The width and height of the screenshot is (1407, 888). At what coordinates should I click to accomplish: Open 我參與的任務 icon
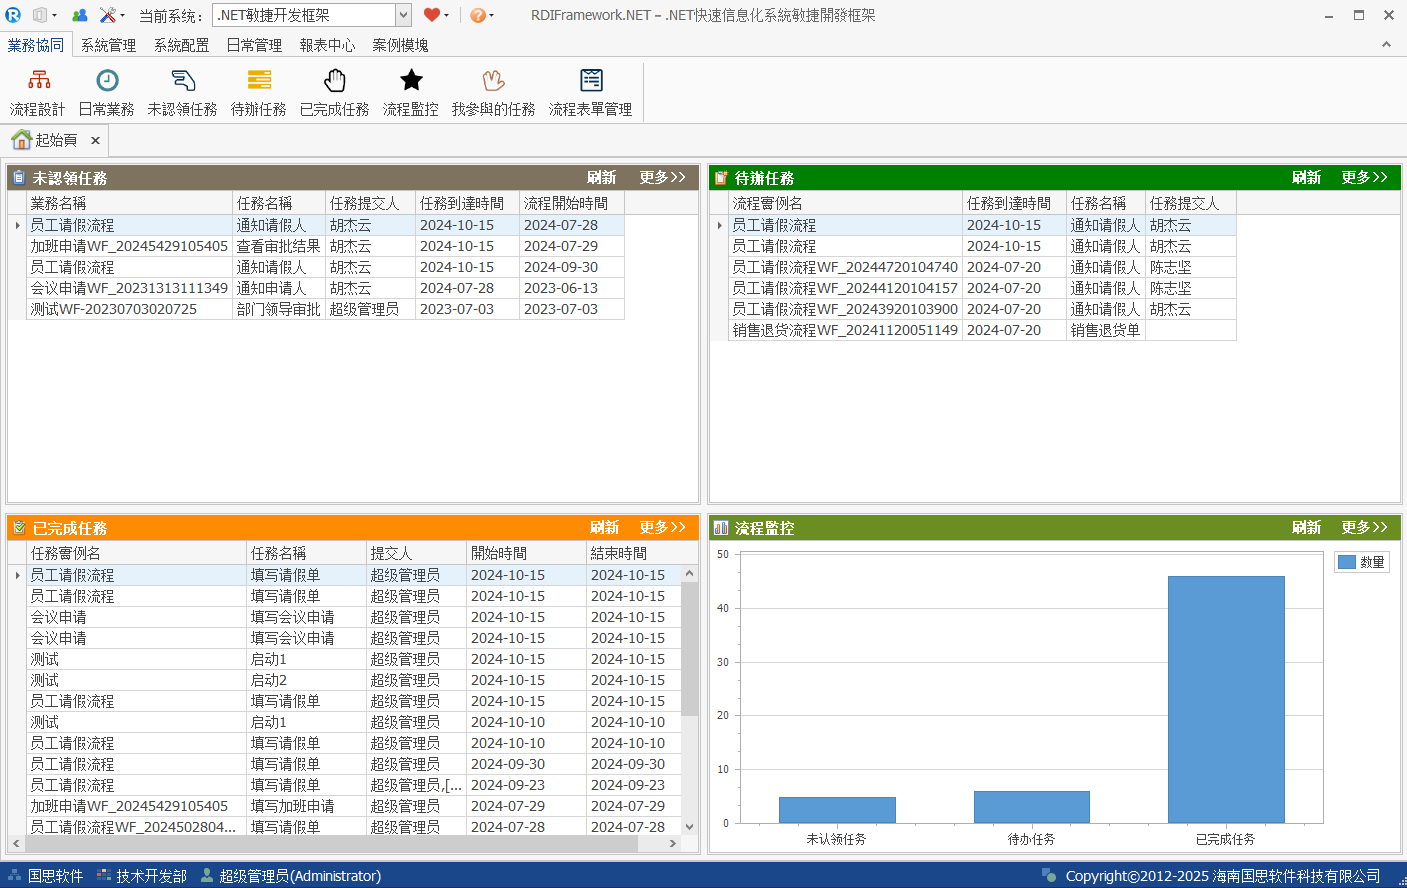[493, 81]
